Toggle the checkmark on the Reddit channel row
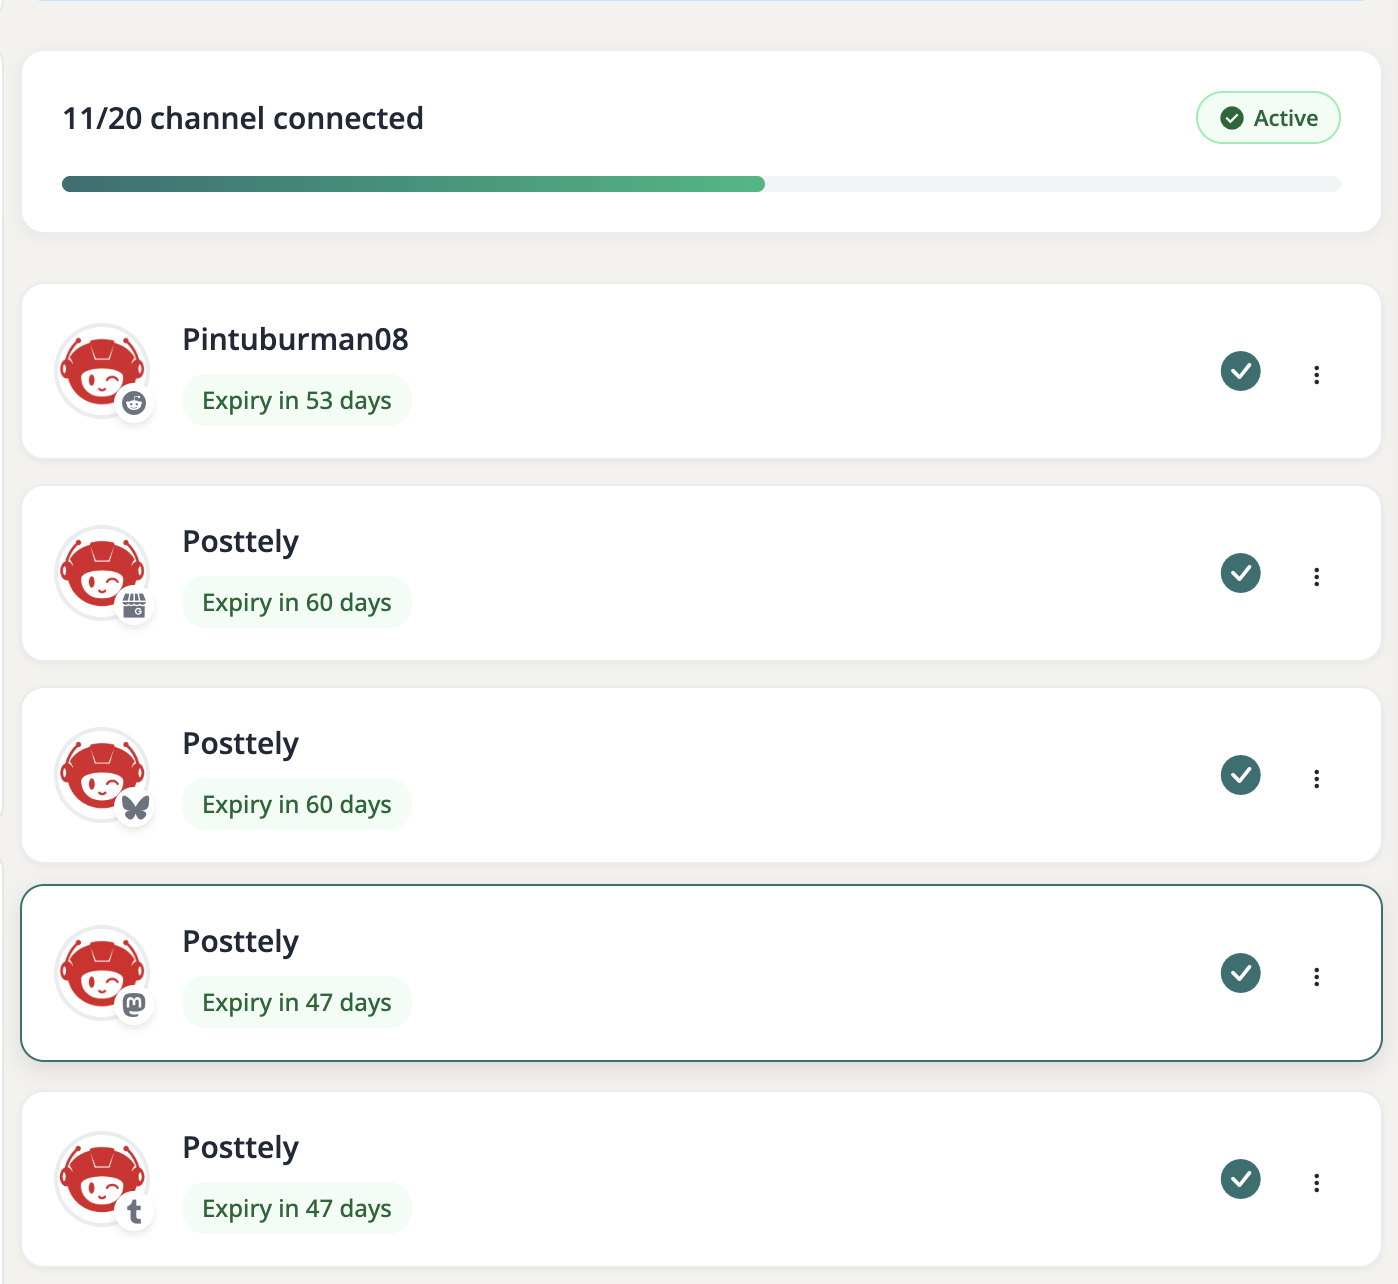Image resolution: width=1398 pixels, height=1284 pixels. coord(1240,371)
